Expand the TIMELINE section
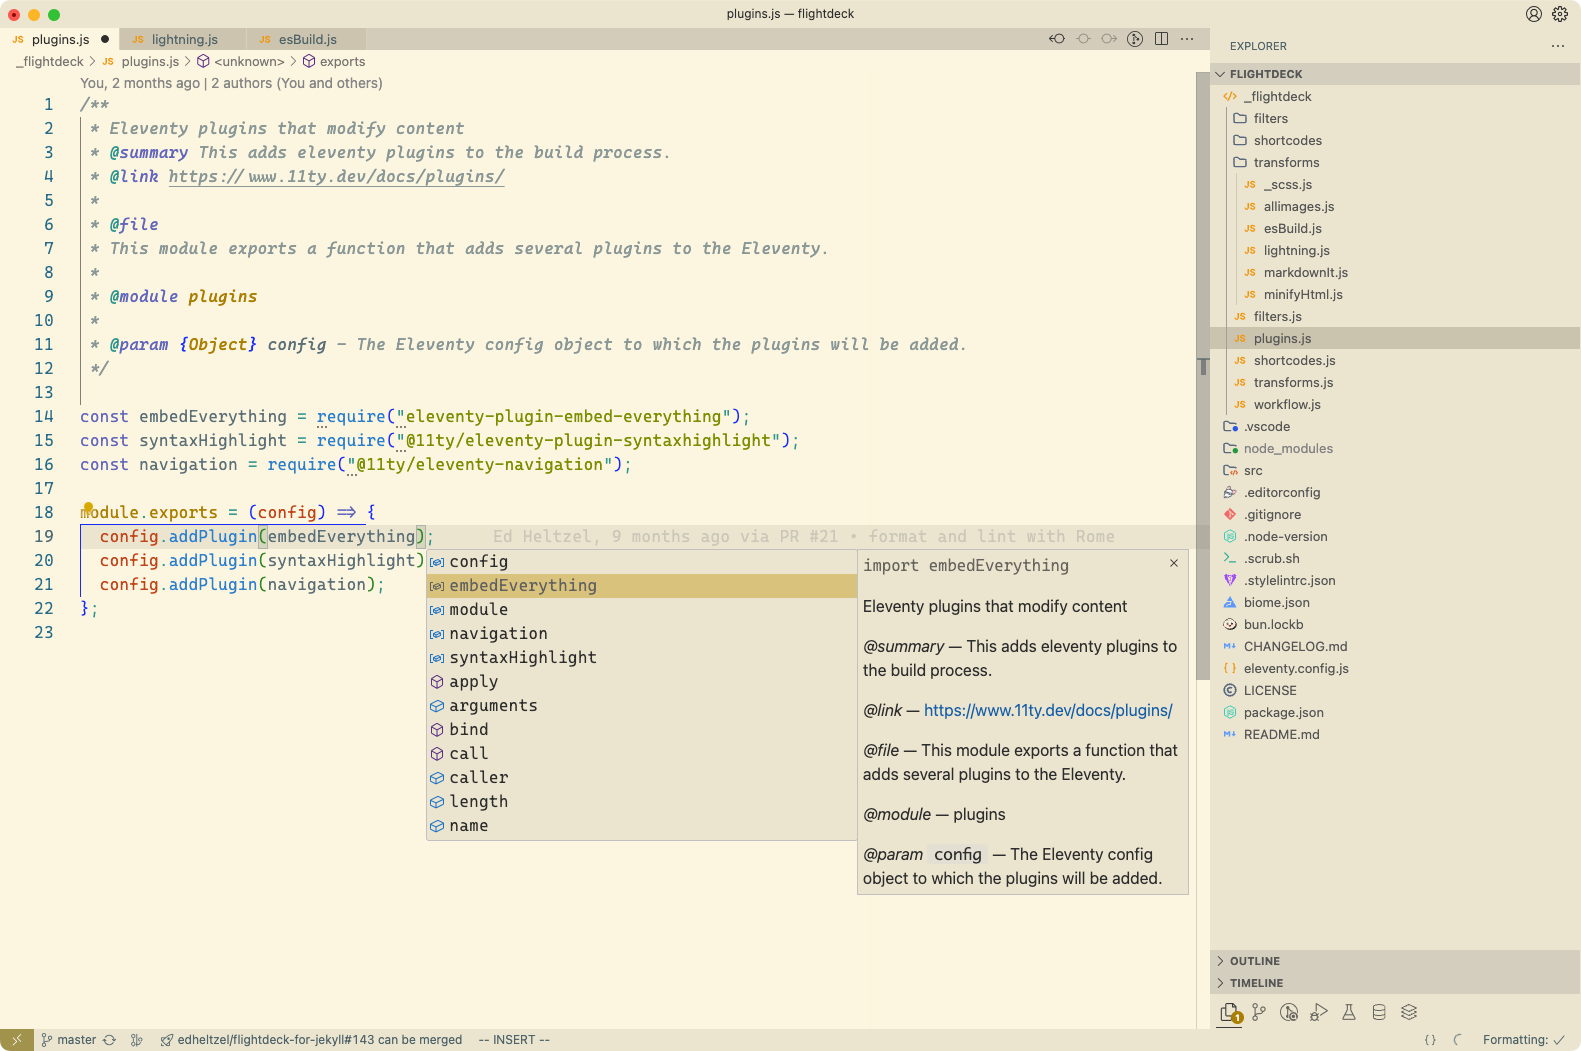The image size is (1581, 1051). 1256,983
